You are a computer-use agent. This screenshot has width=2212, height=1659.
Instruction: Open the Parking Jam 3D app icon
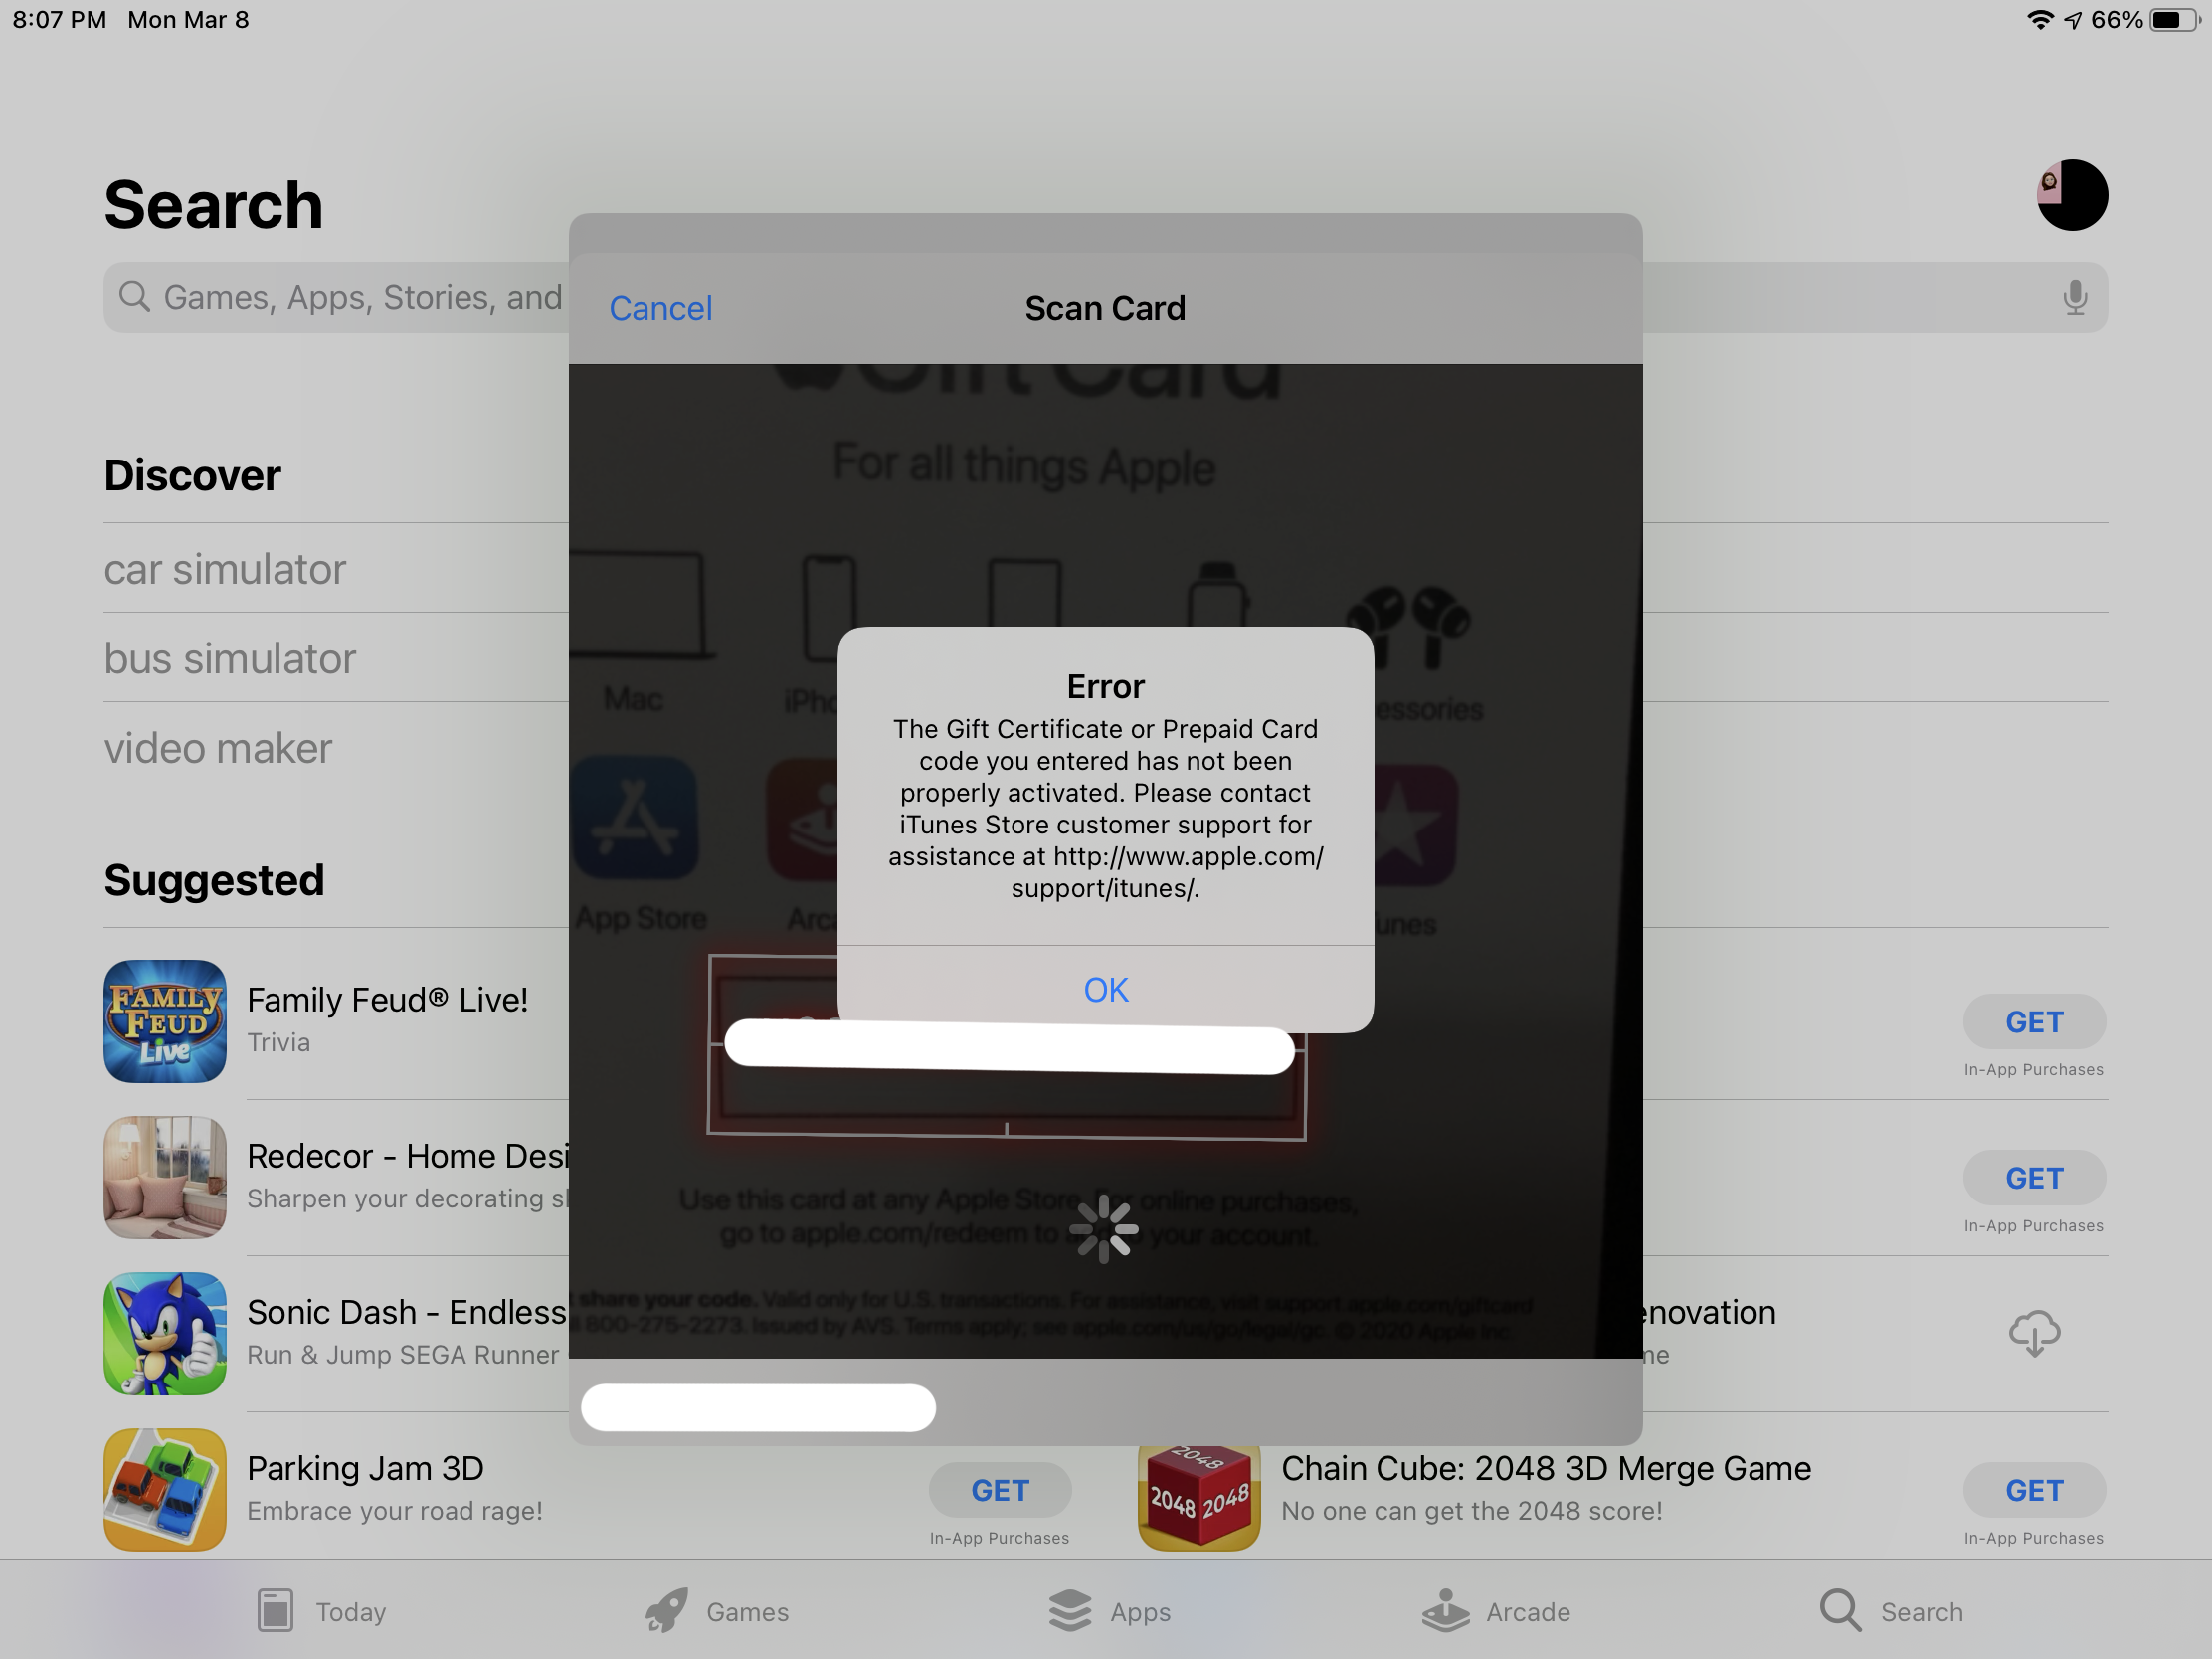click(165, 1489)
